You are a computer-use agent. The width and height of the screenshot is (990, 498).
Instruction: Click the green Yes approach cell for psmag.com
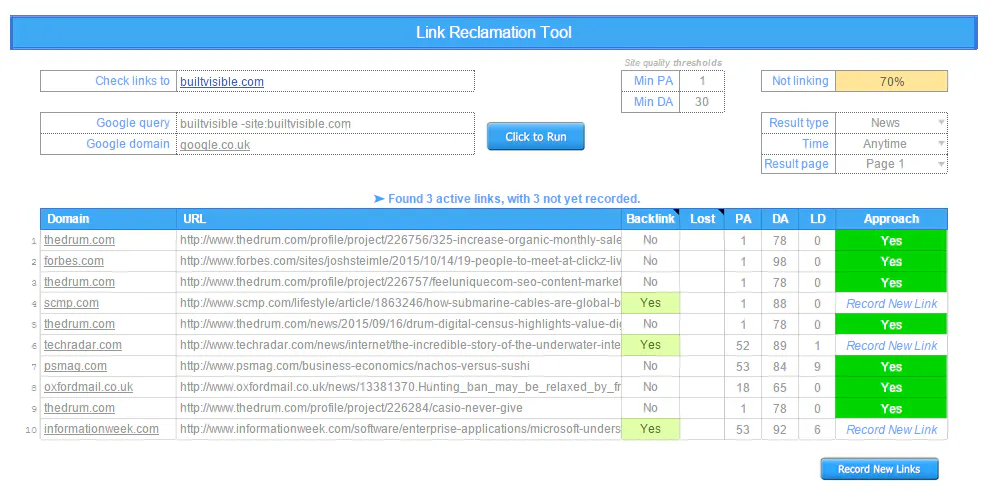tap(892, 366)
